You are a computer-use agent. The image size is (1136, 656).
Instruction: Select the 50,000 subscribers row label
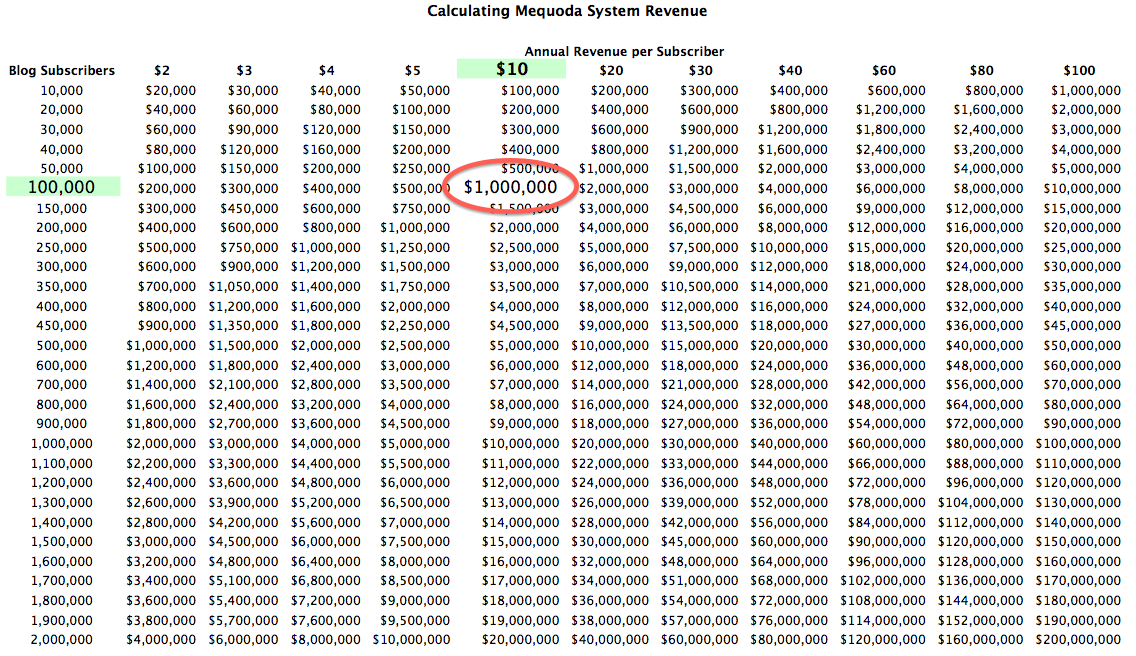[62, 169]
